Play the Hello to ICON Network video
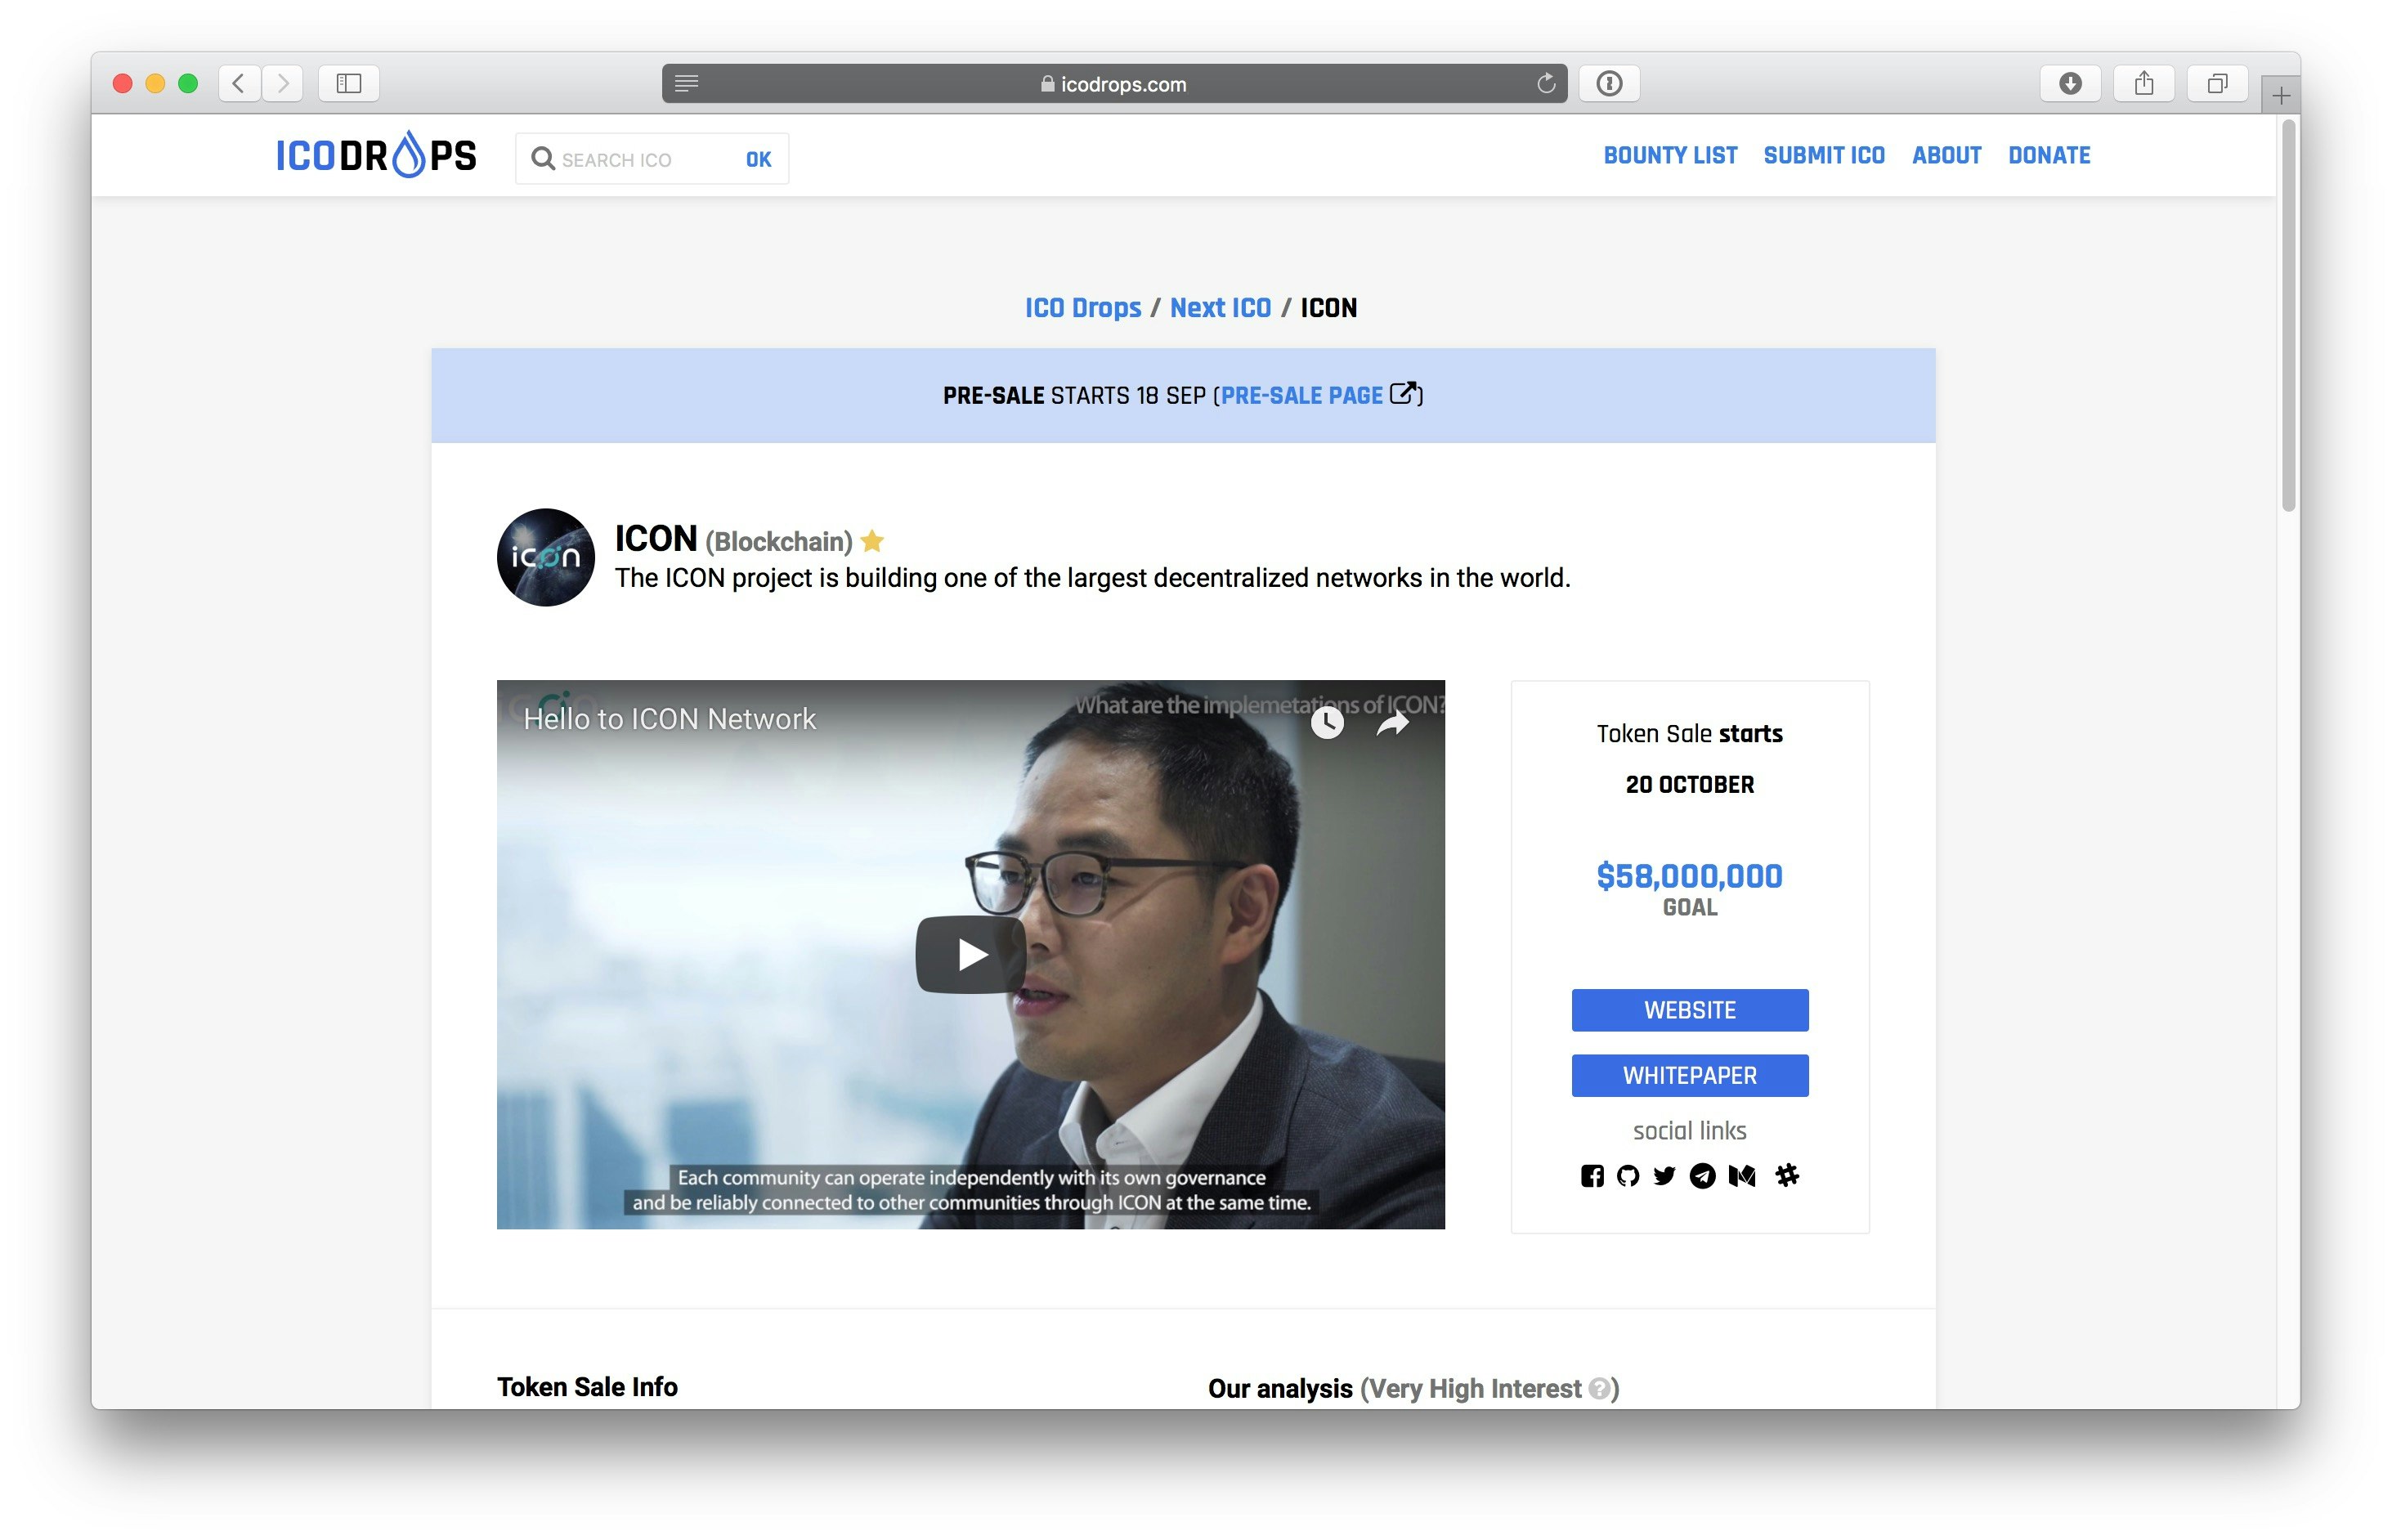Image resolution: width=2392 pixels, height=1540 pixels. pyautogui.click(x=971, y=954)
